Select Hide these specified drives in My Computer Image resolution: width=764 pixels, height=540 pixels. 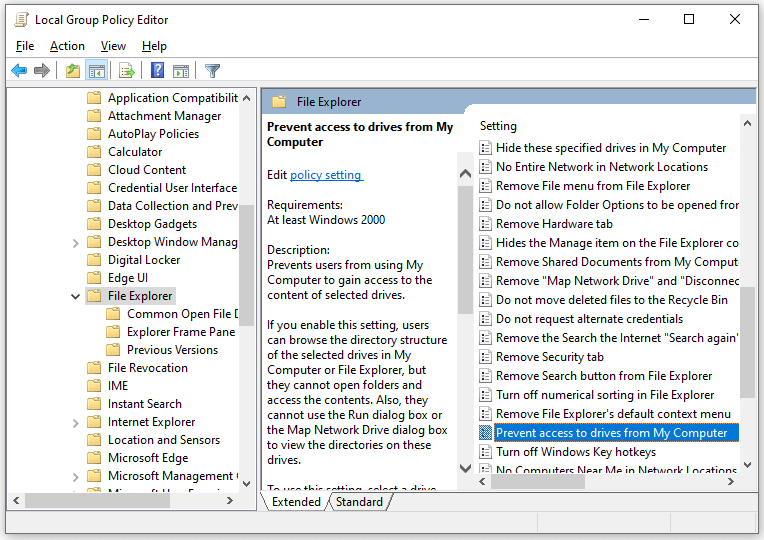611,148
